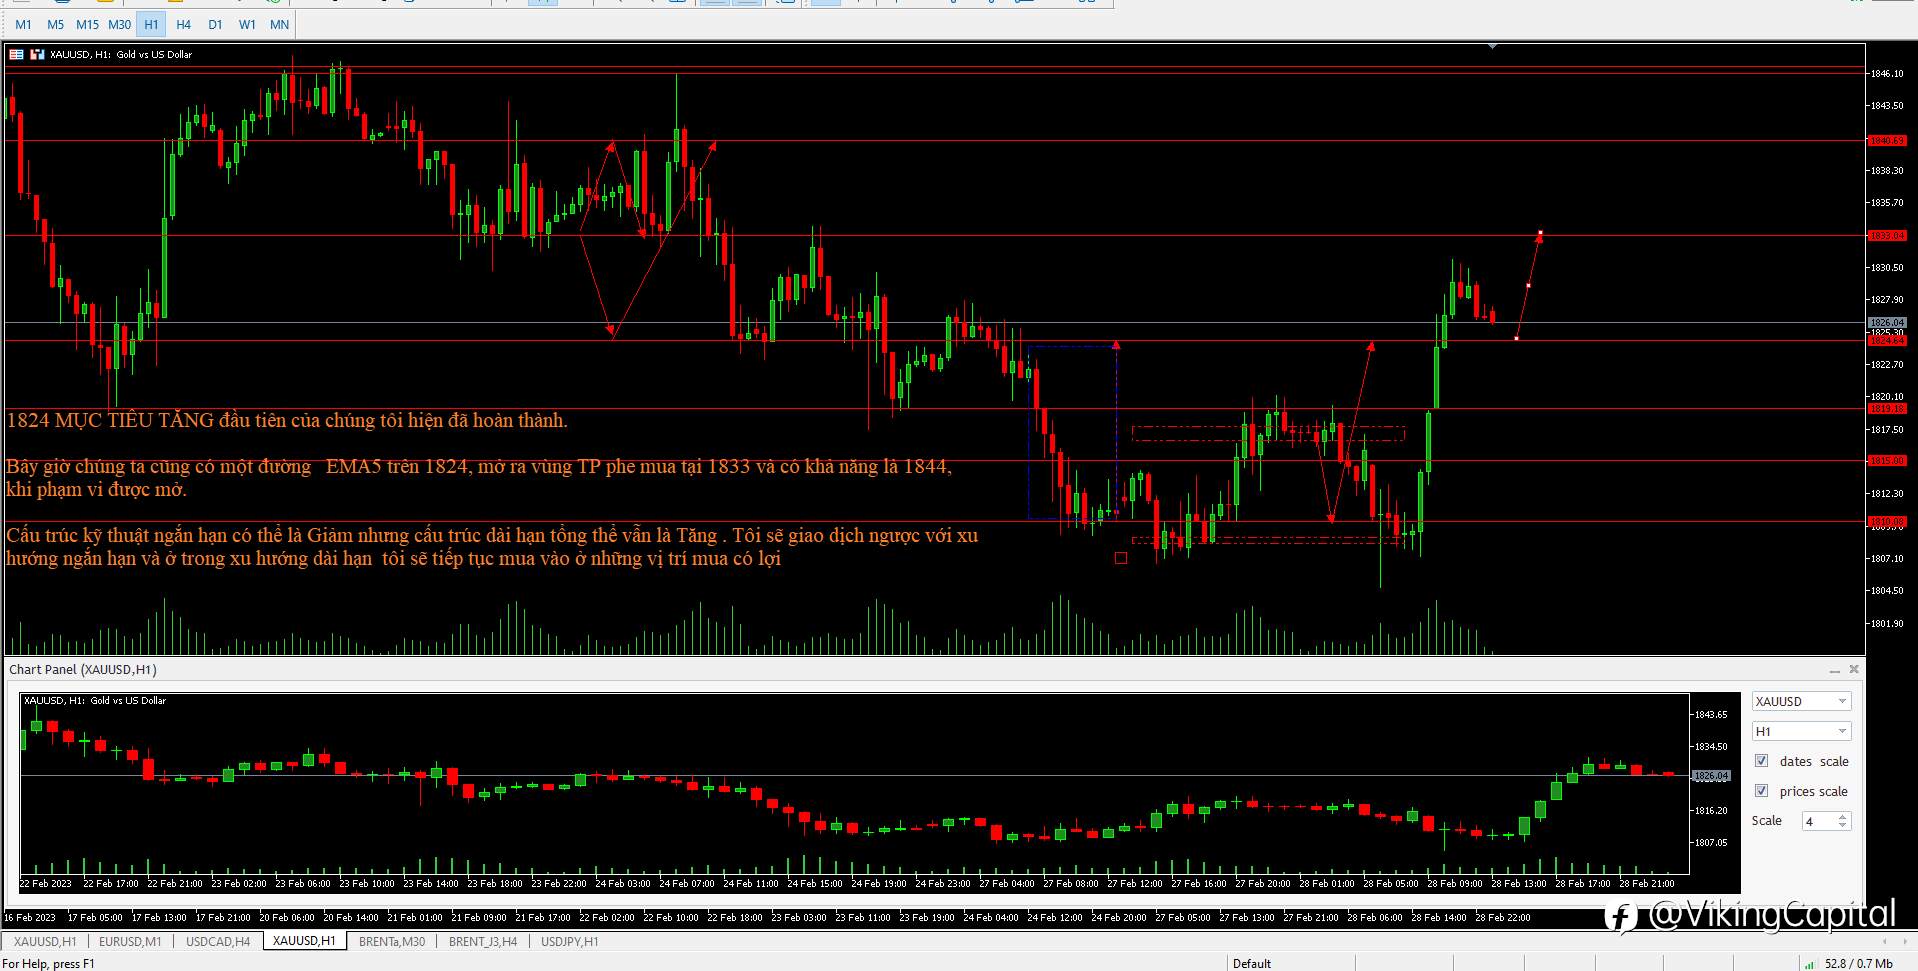This screenshot has width=1918, height=971.
Task: Click the 52.8 / 0.7 Mb traffic status
Action: tap(1859, 964)
